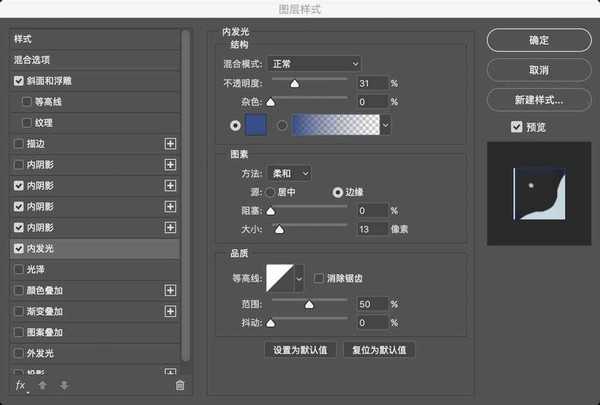The image size is (600, 405).
Task: Open the fx menu at bottom left
Action: coord(20,385)
